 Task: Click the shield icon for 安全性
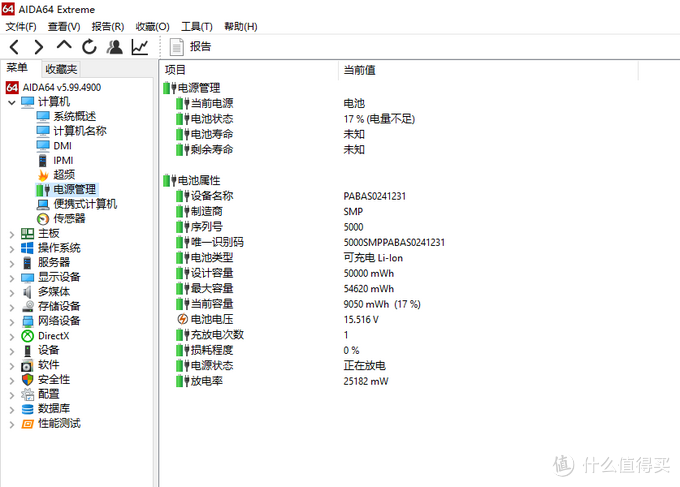coord(27,380)
